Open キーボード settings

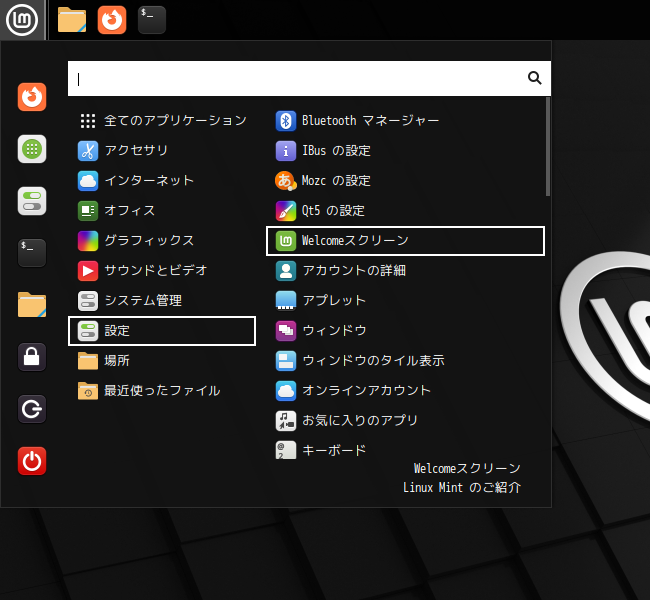[405, 449]
